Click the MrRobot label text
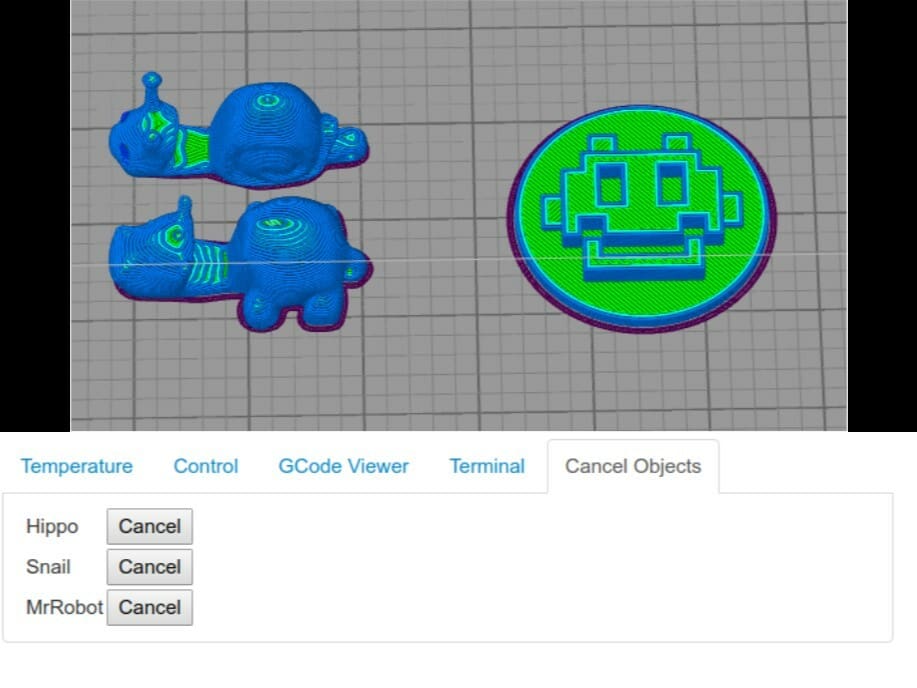 [x=65, y=607]
